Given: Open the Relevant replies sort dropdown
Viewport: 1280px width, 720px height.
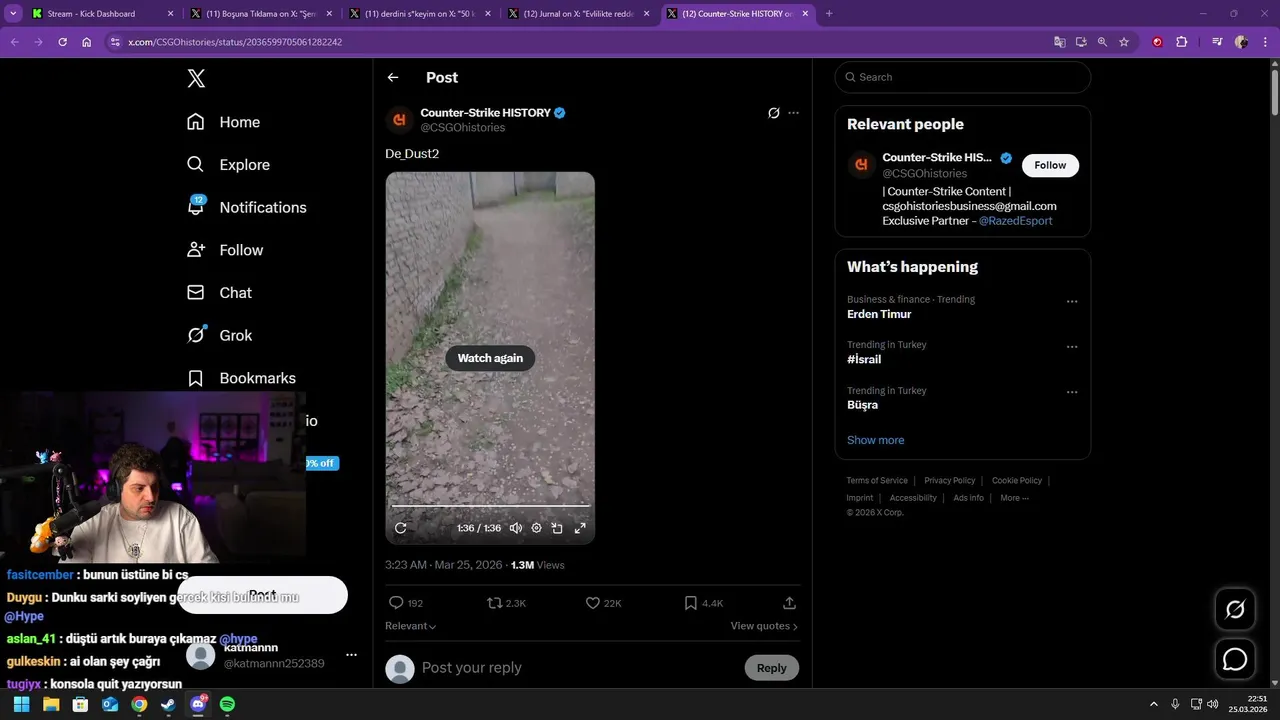Looking at the screenshot, I should coord(411,626).
